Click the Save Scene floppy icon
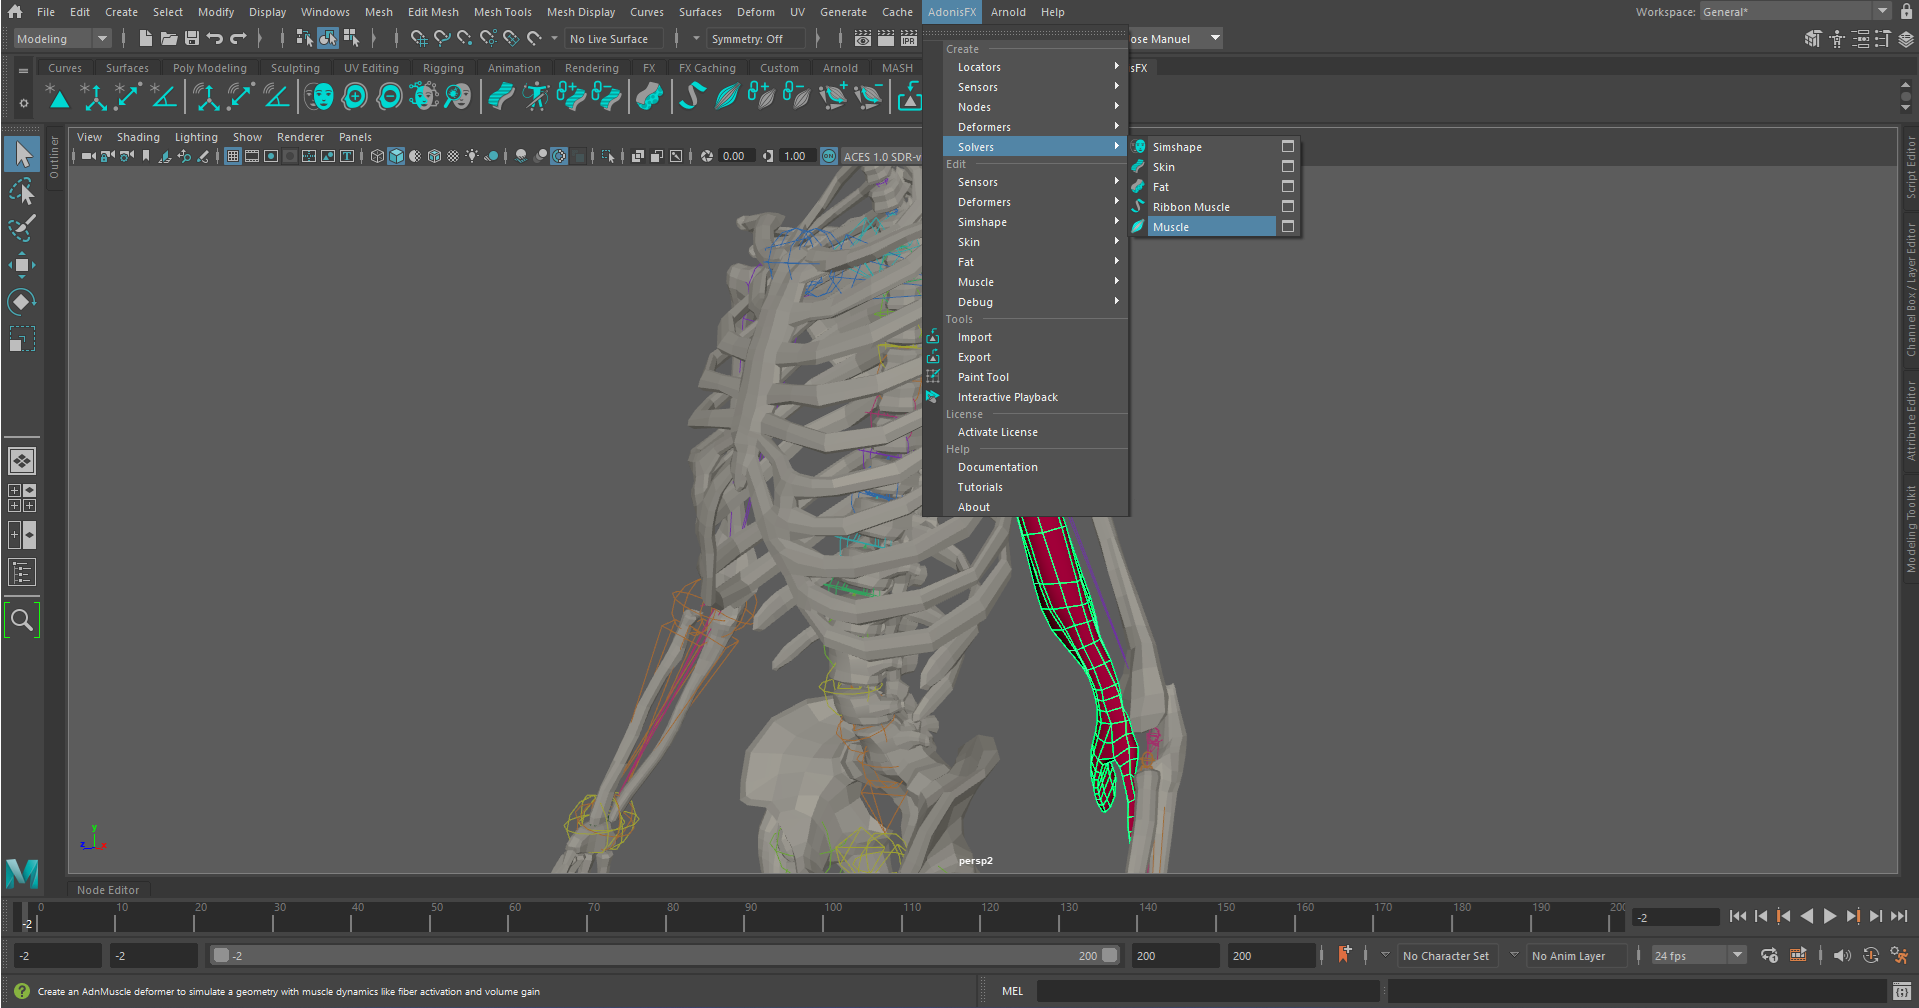The width and height of the screenshot is (1919, 1008). (192, 39)
